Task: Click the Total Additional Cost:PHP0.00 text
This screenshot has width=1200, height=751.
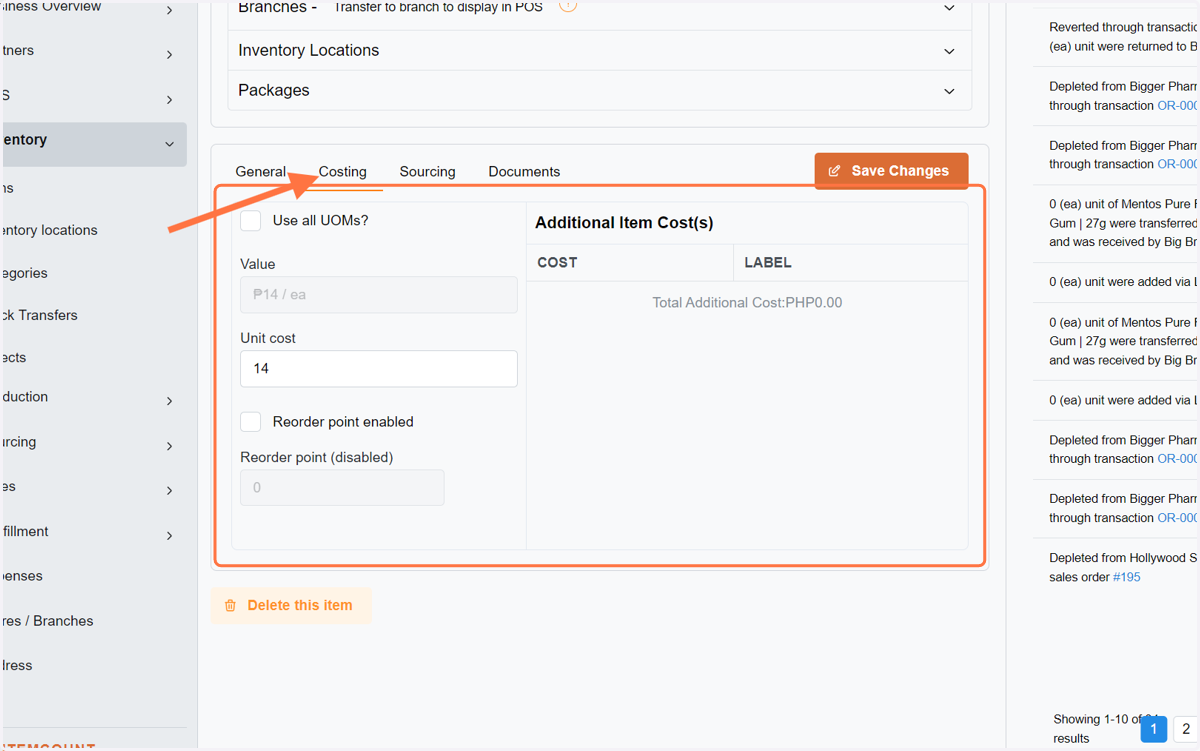Action: [x=747, y=303]
